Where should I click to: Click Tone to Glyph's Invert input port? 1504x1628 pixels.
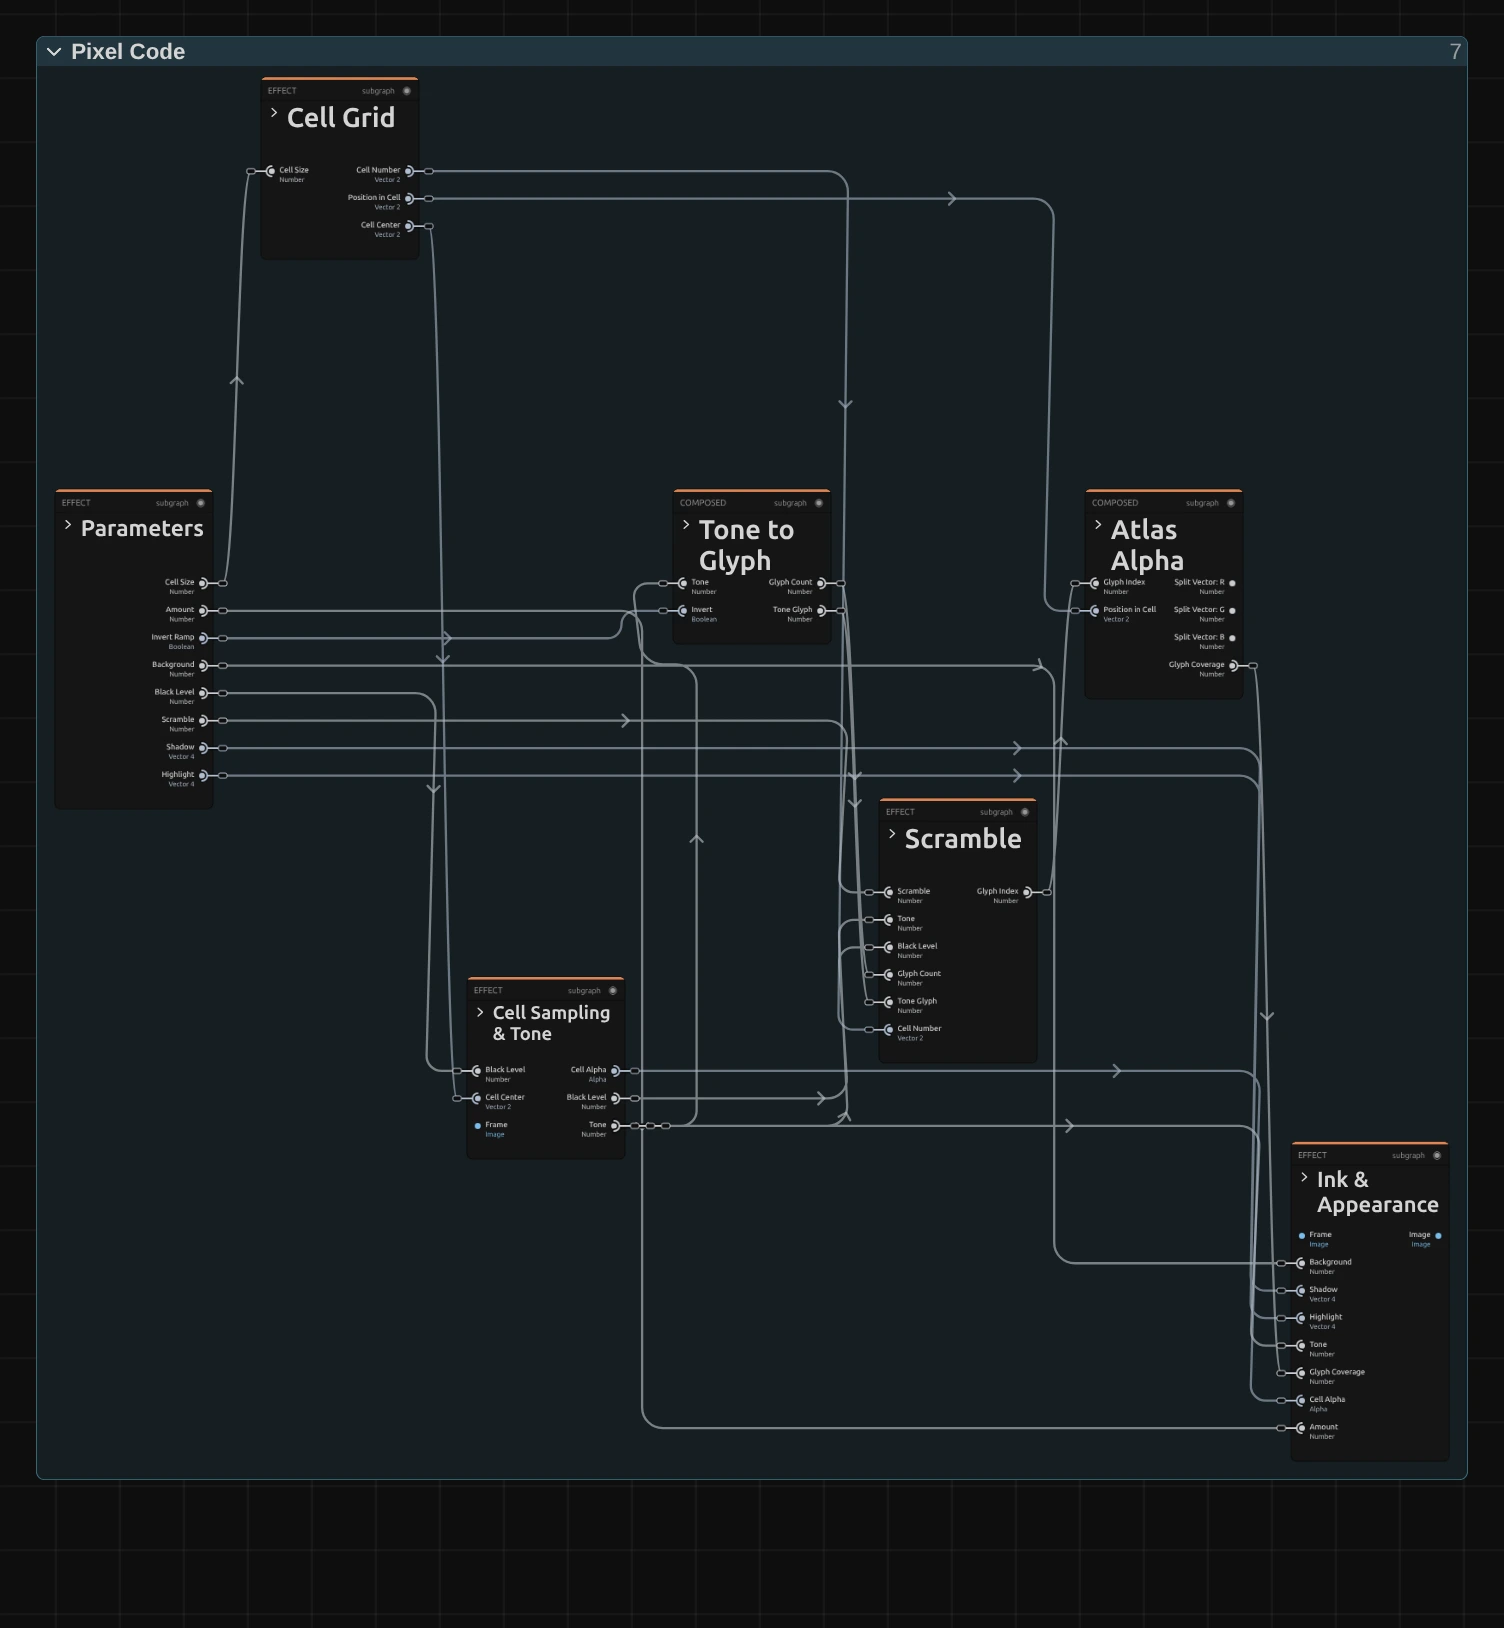(x=683, y=611)
